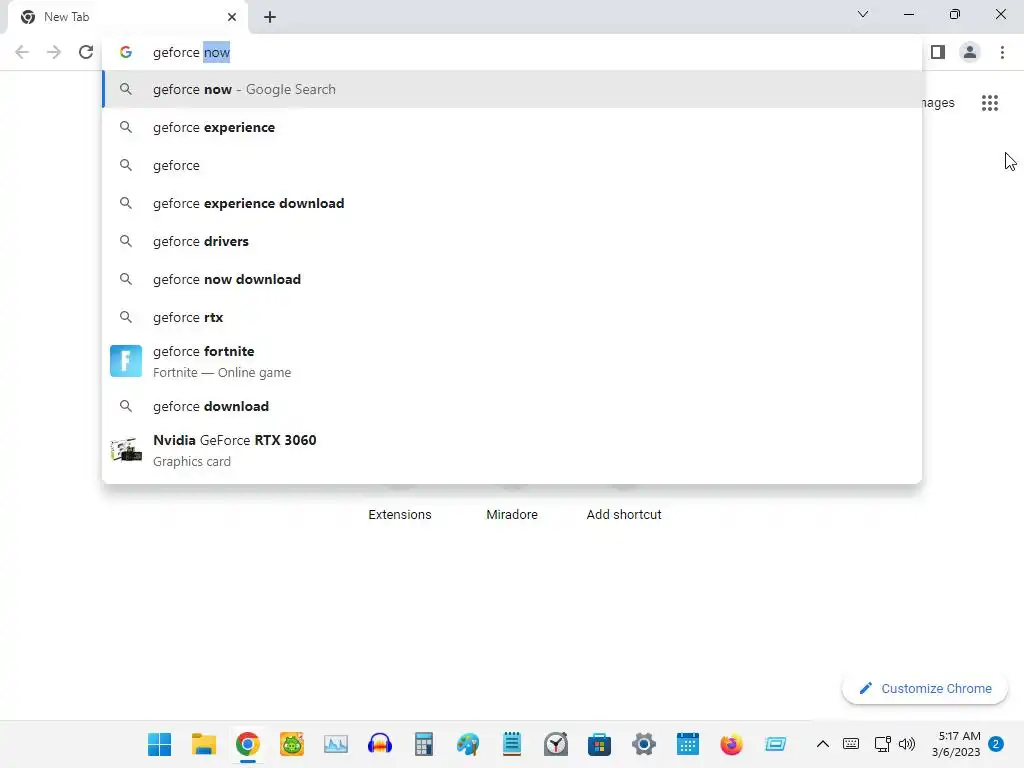Image resolution: width=1024 pixels, height=768 pixels.
Task: Open the Calendar taskbar icon
Action: click(x=688, y=744)
